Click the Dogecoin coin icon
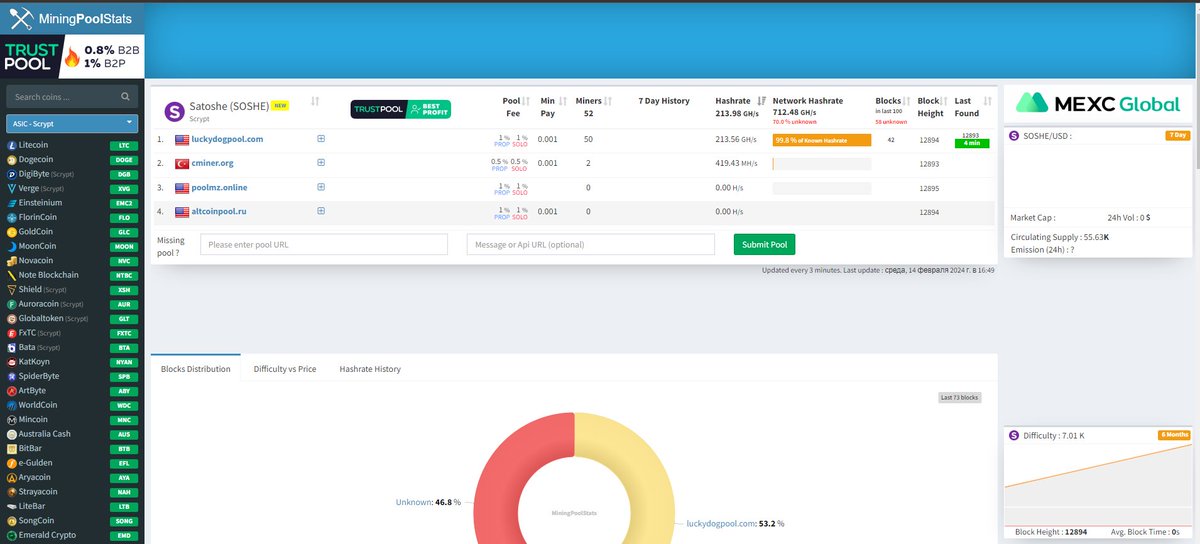The height and width of the screenshot is (544, 1200). point(11,159)
